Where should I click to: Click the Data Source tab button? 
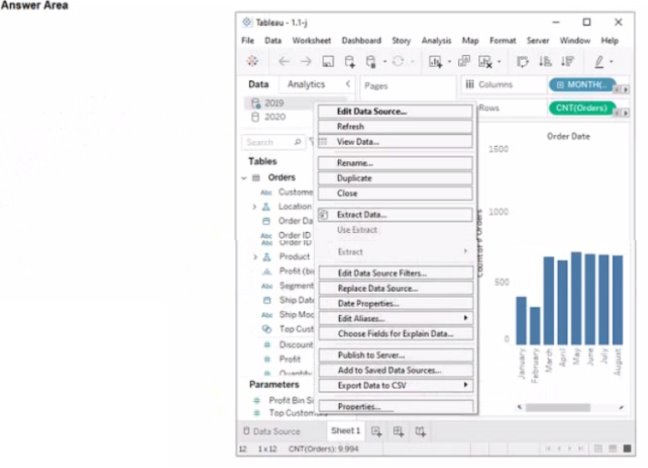click(x=272, y=432)
